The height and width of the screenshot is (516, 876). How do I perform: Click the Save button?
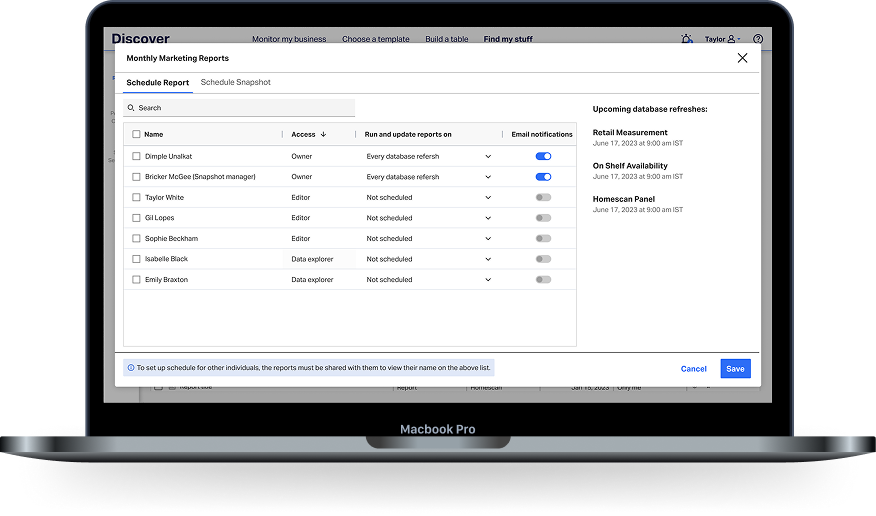[x=735, y=369]
